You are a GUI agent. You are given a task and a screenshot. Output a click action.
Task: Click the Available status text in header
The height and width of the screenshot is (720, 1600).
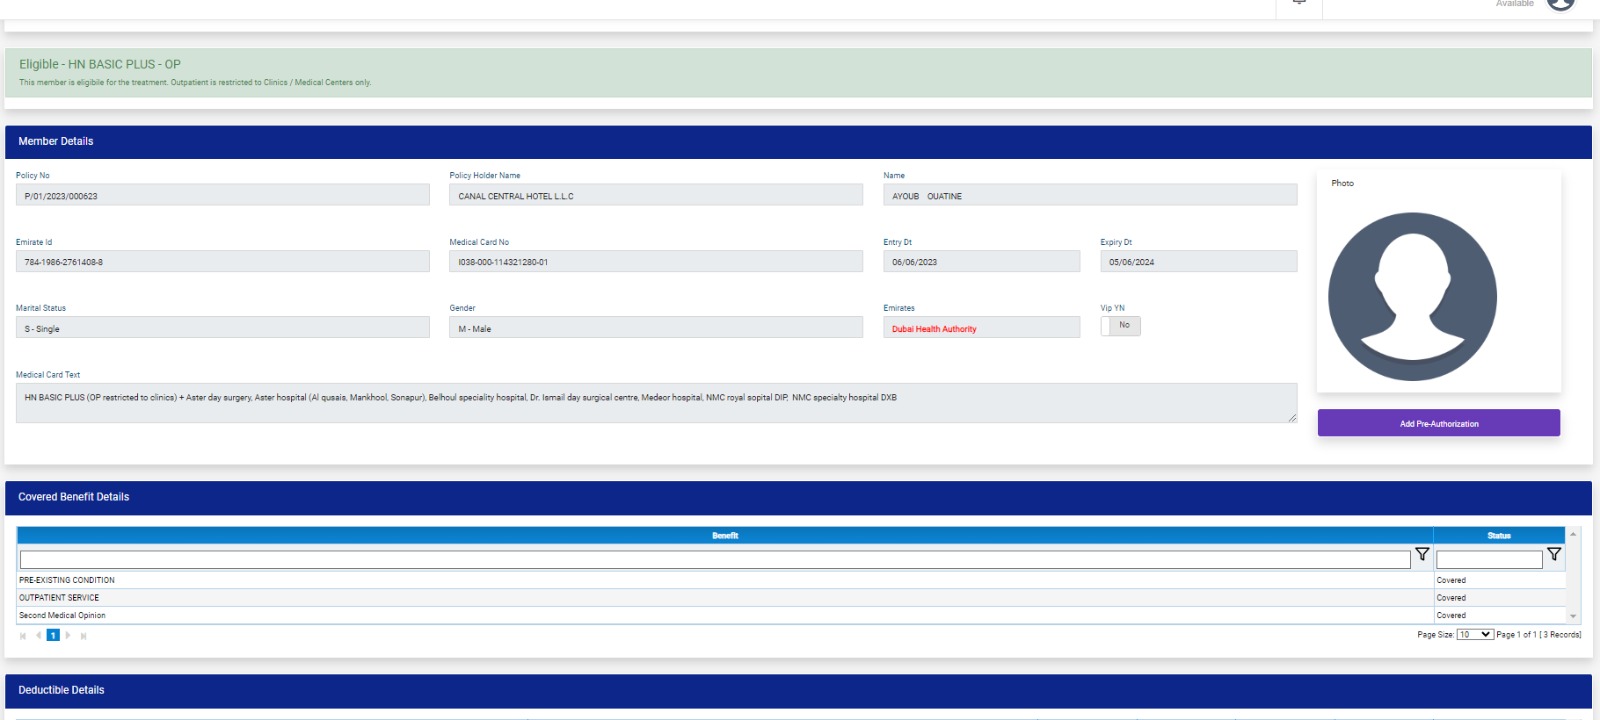pyautogui.click(x=1514, y=4)
